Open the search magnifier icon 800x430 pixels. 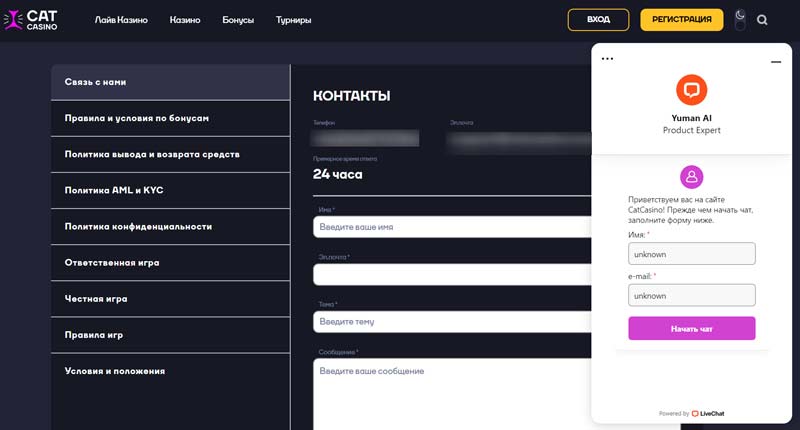click(762, 20)
